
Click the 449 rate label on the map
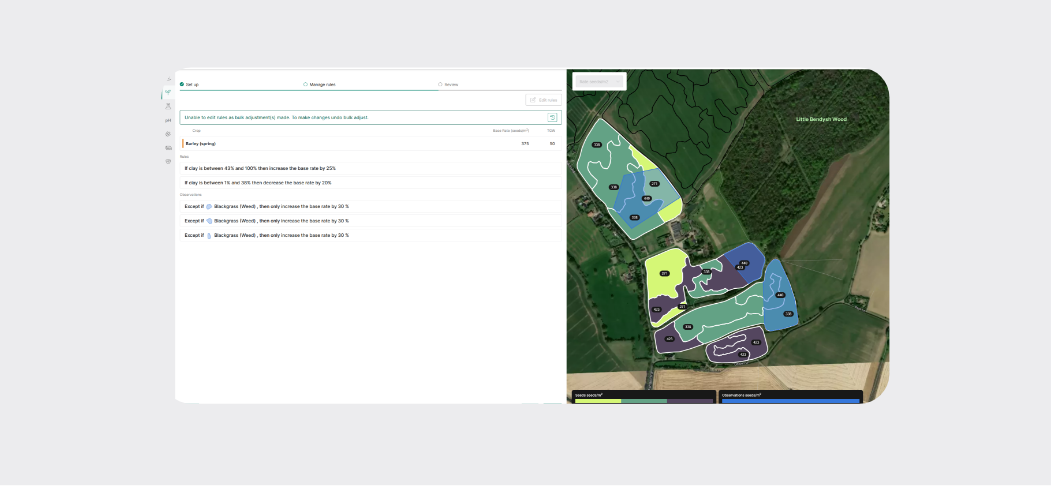[x=647, y=198]
